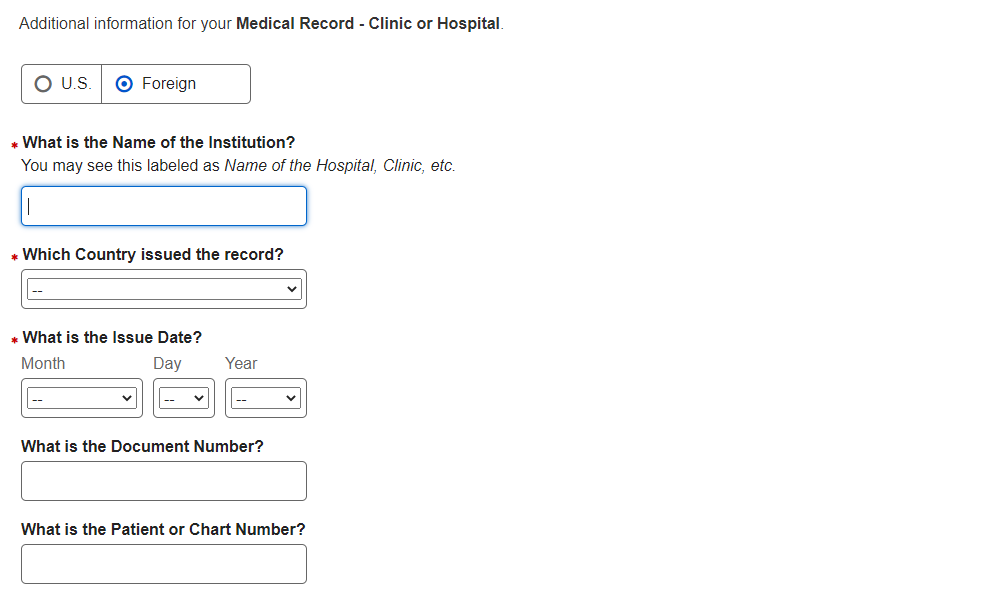Focus the Name of the Institution field
This screenshot has width=987, height=609.
pos(164,206)
